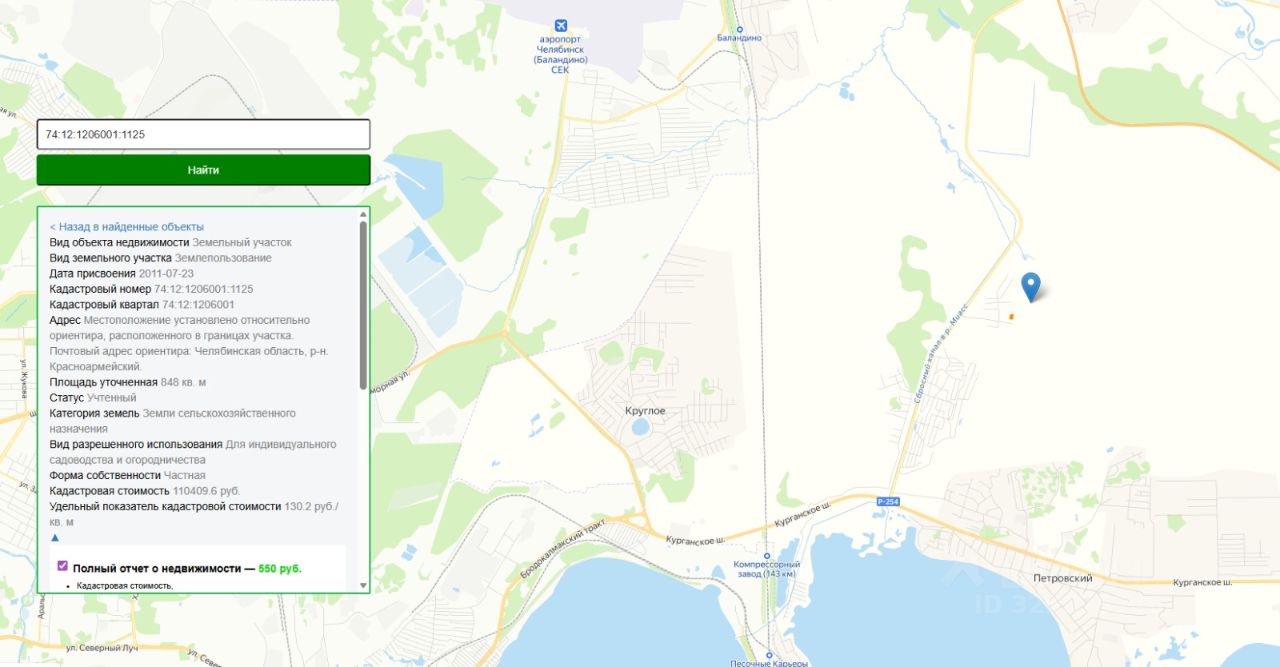
Task: Collapse details with the blue triangle arrow
Action: click(55, 537)
